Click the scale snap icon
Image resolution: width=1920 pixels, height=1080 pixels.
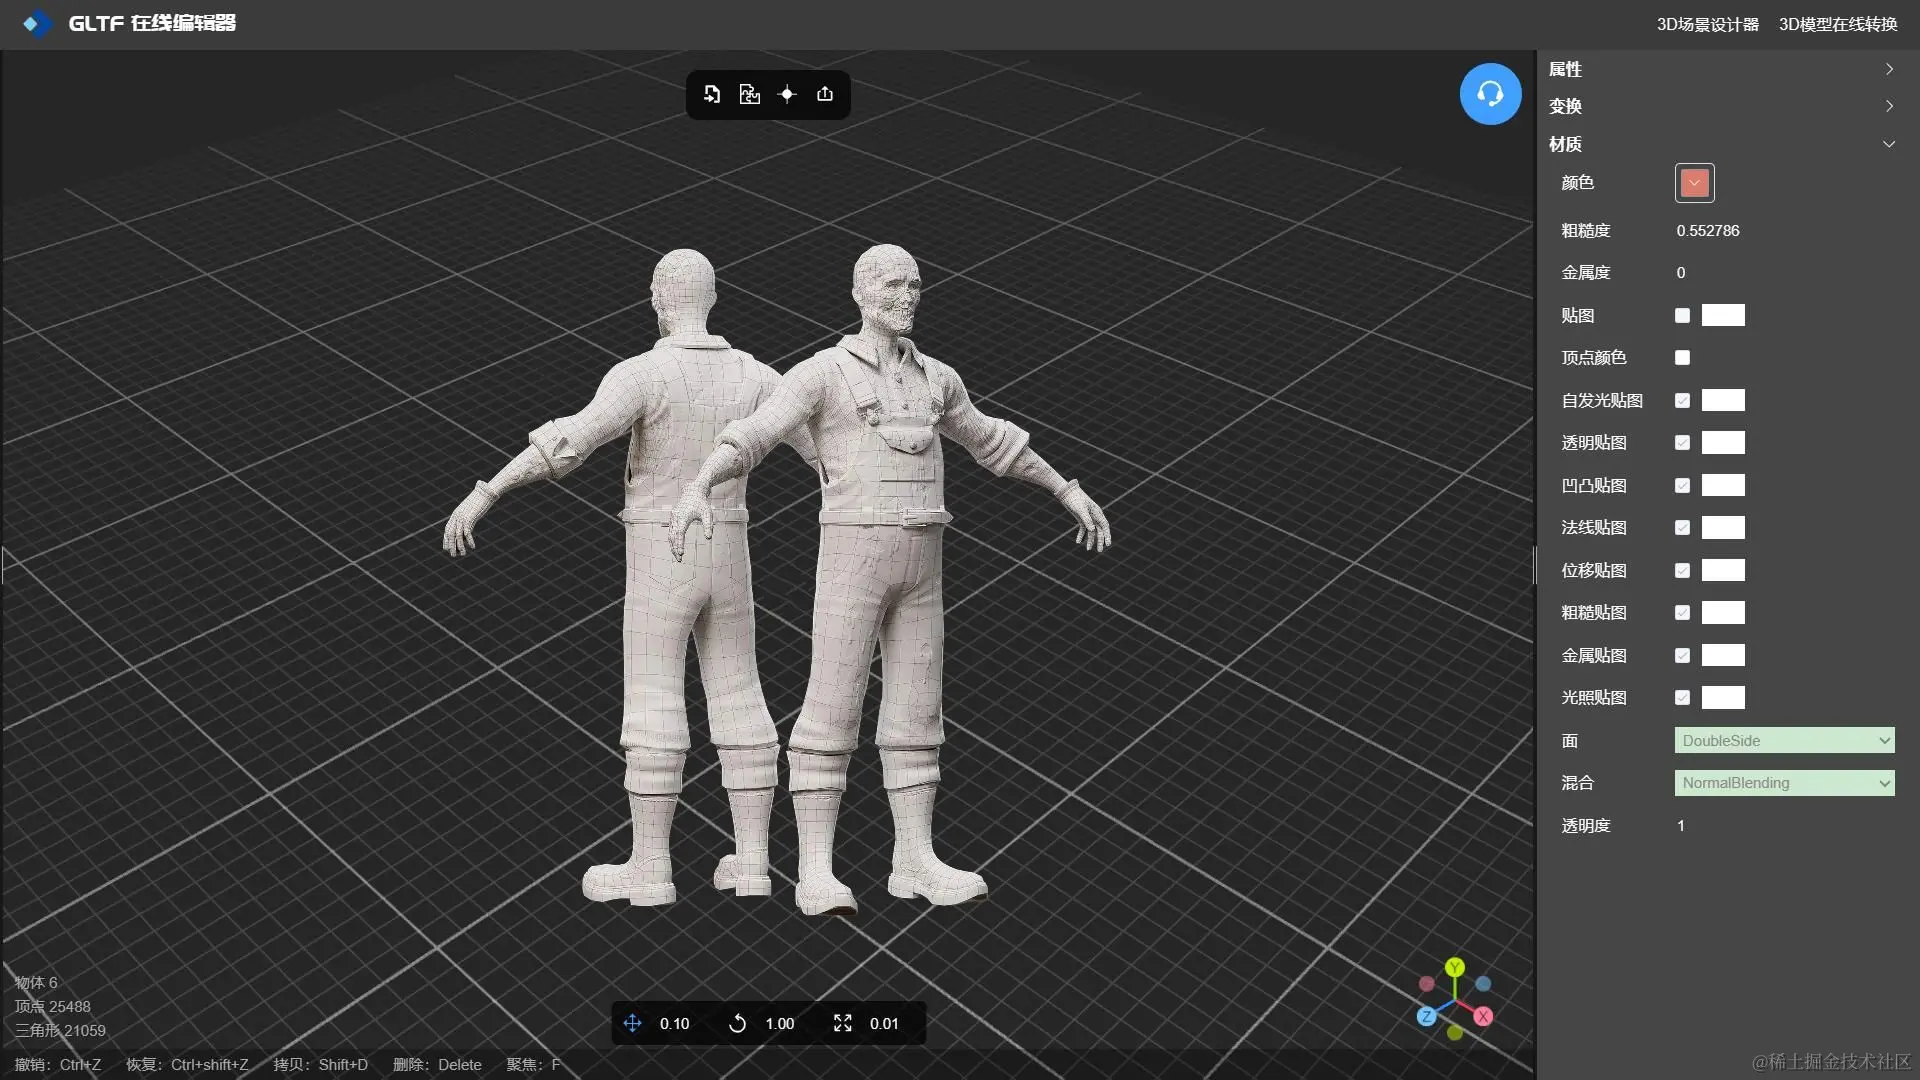[843, 1023]
